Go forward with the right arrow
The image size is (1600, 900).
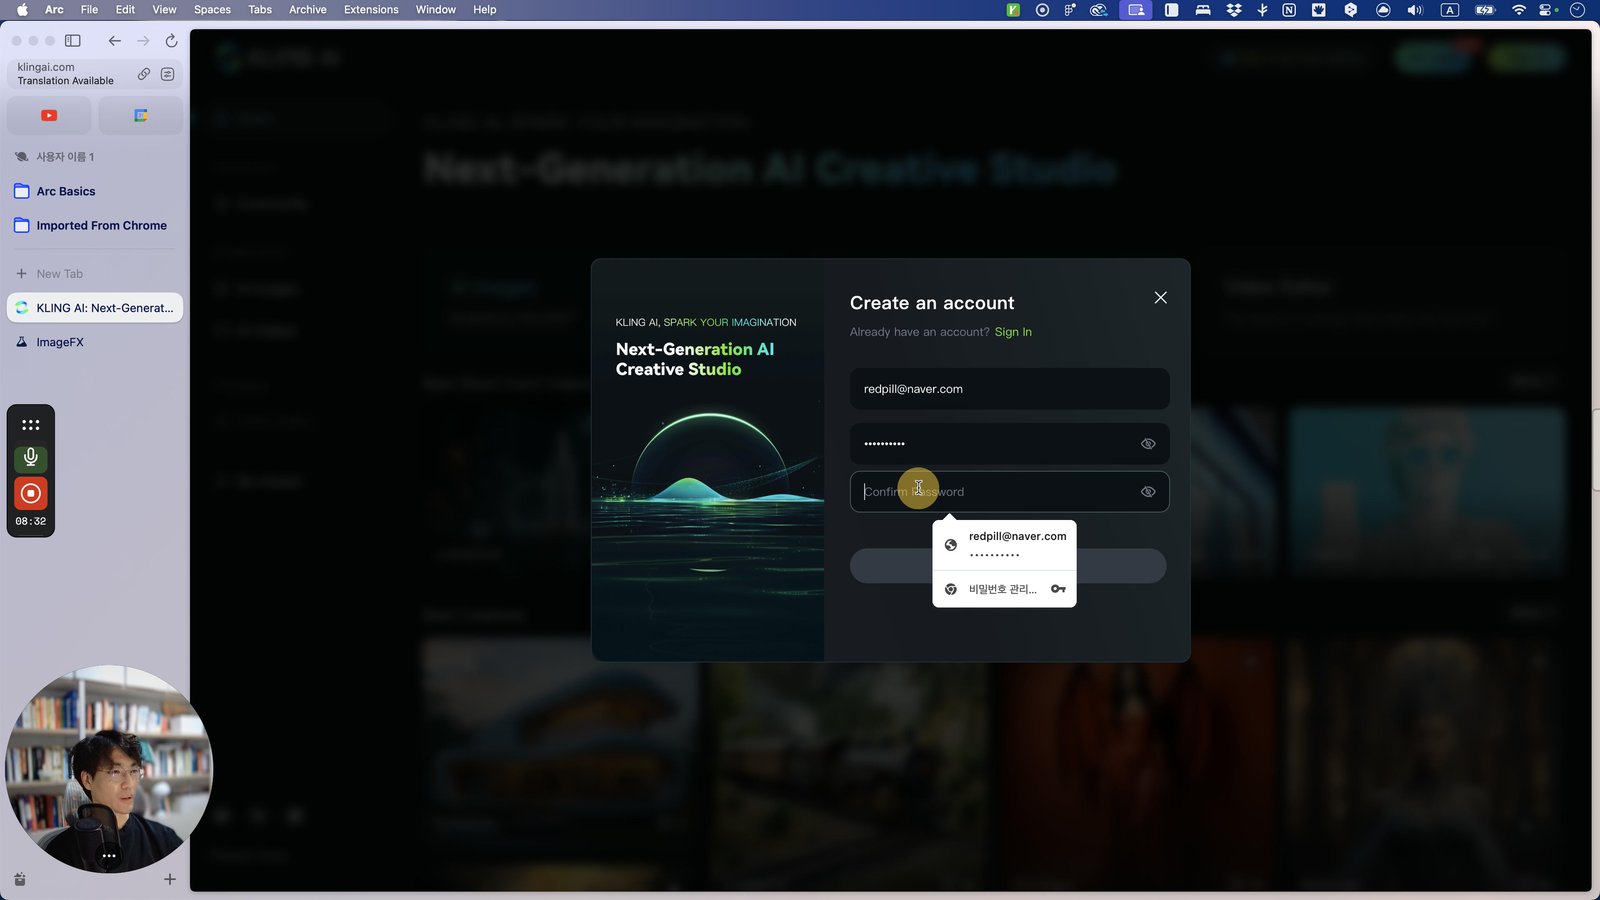coord(143,41)
